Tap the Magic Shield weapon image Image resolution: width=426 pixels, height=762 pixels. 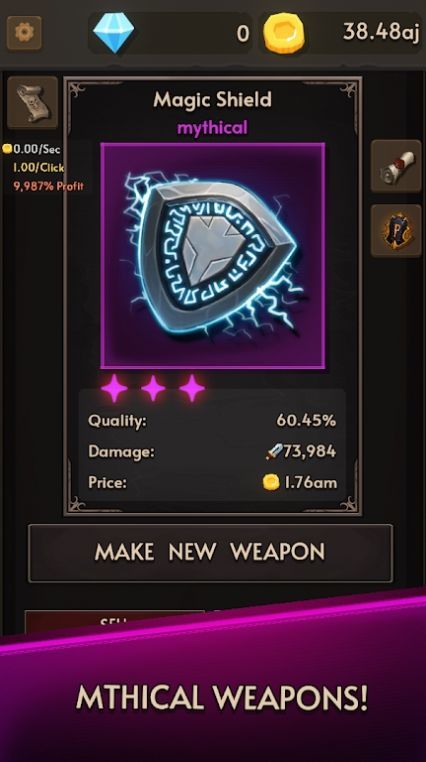click(x=213, y=256)
